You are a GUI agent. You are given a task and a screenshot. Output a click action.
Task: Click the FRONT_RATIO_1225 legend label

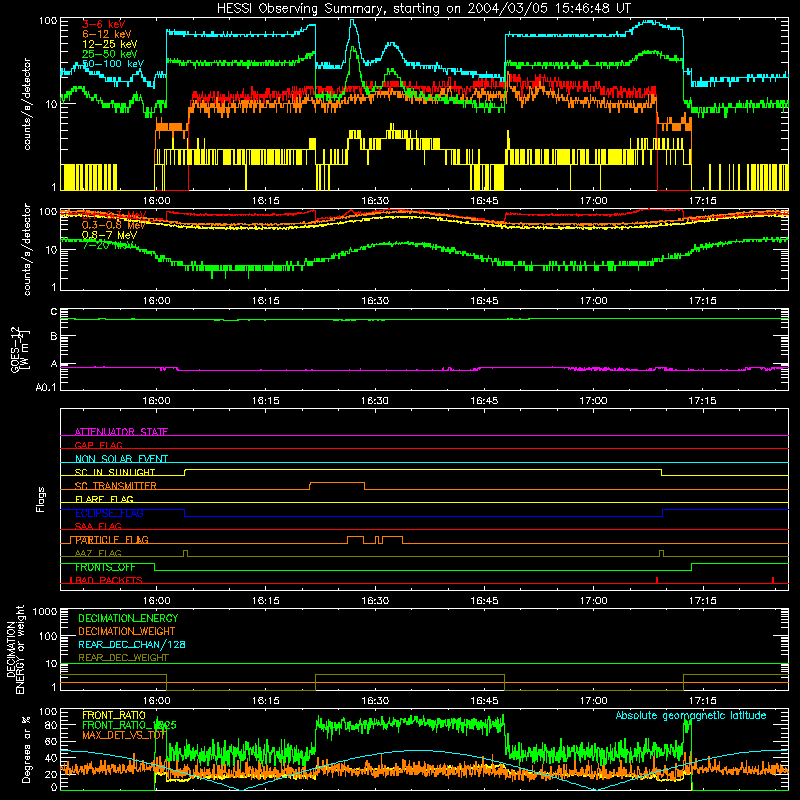tap(129, 725)
